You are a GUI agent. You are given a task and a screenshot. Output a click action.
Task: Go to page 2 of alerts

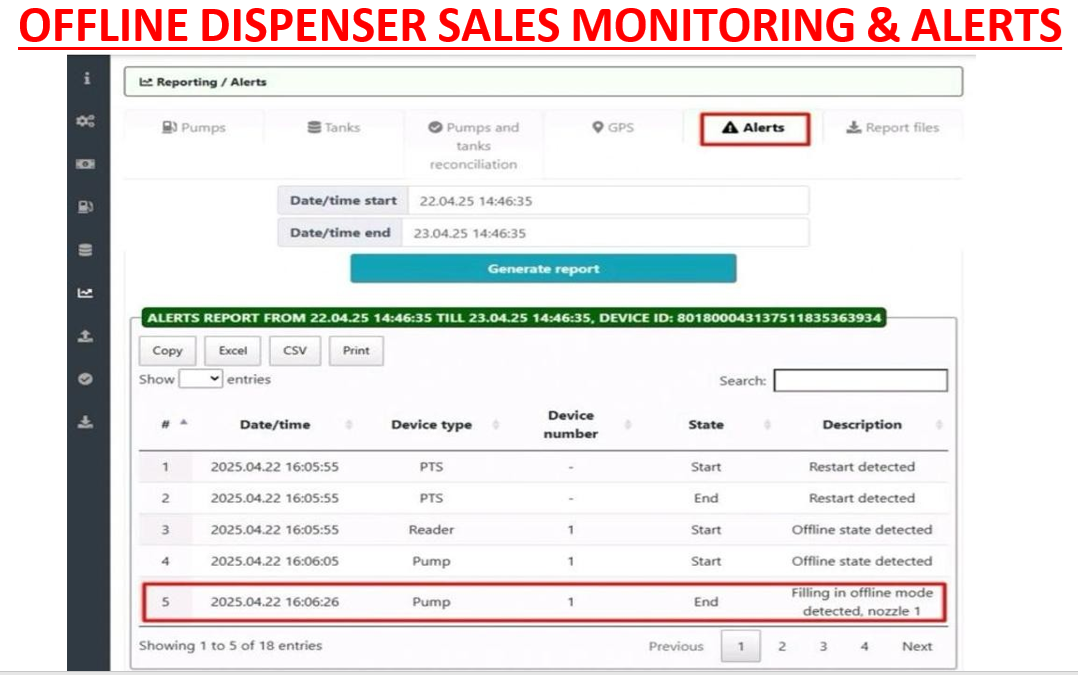(782, 646)
